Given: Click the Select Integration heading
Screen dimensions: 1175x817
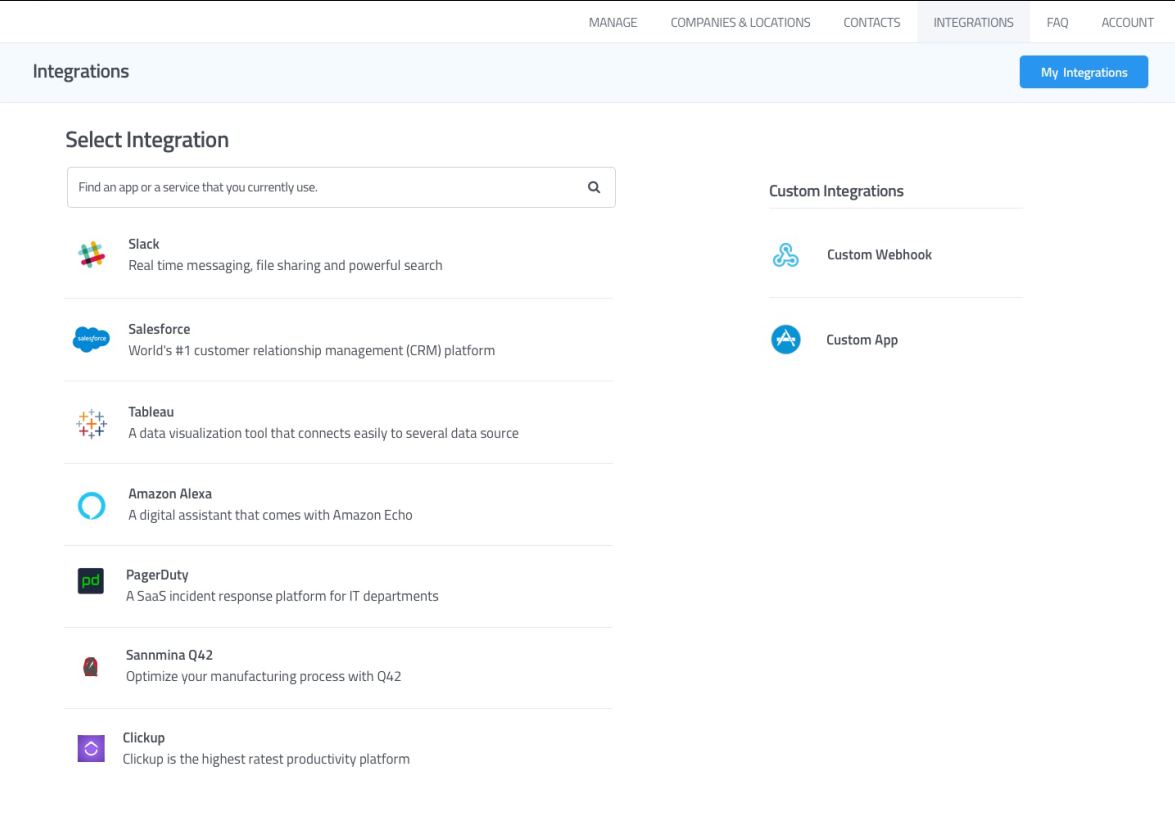Looking at the screenshot, I should 147,139.
